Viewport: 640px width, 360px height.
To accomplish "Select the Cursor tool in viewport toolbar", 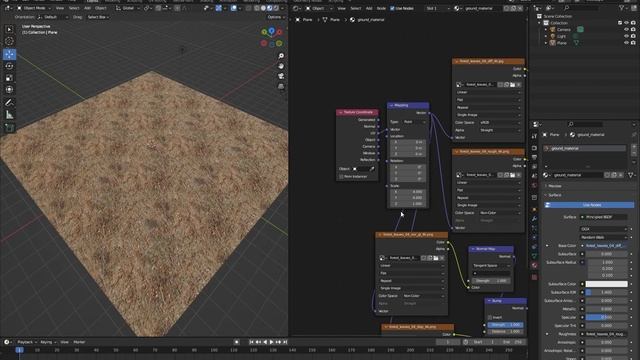I will point(9,41).
